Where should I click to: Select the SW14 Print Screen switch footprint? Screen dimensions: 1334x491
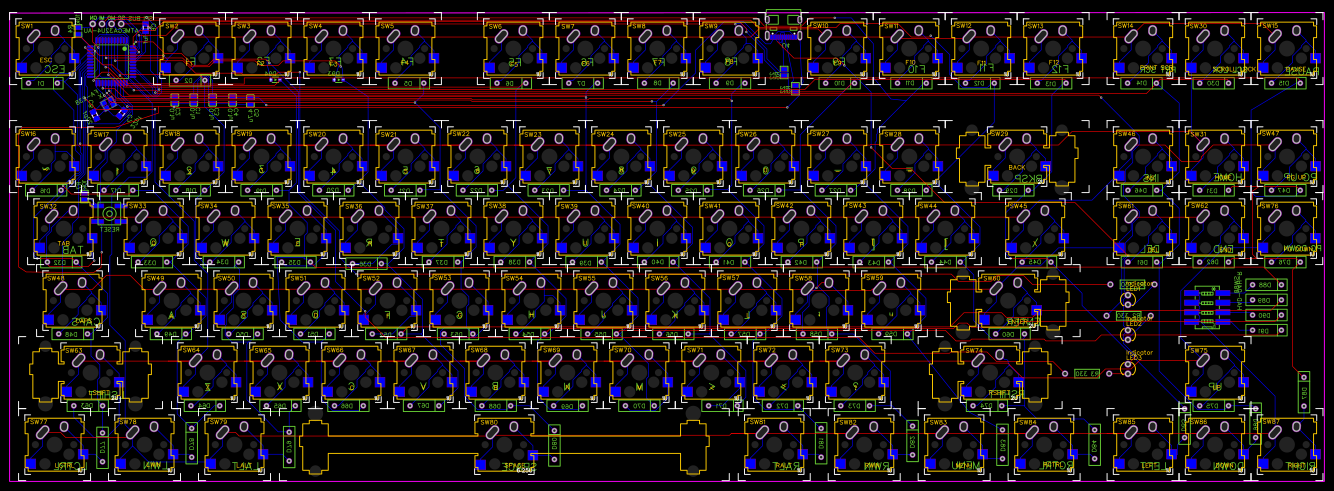pyautogui.click(x=1143, y=49)
